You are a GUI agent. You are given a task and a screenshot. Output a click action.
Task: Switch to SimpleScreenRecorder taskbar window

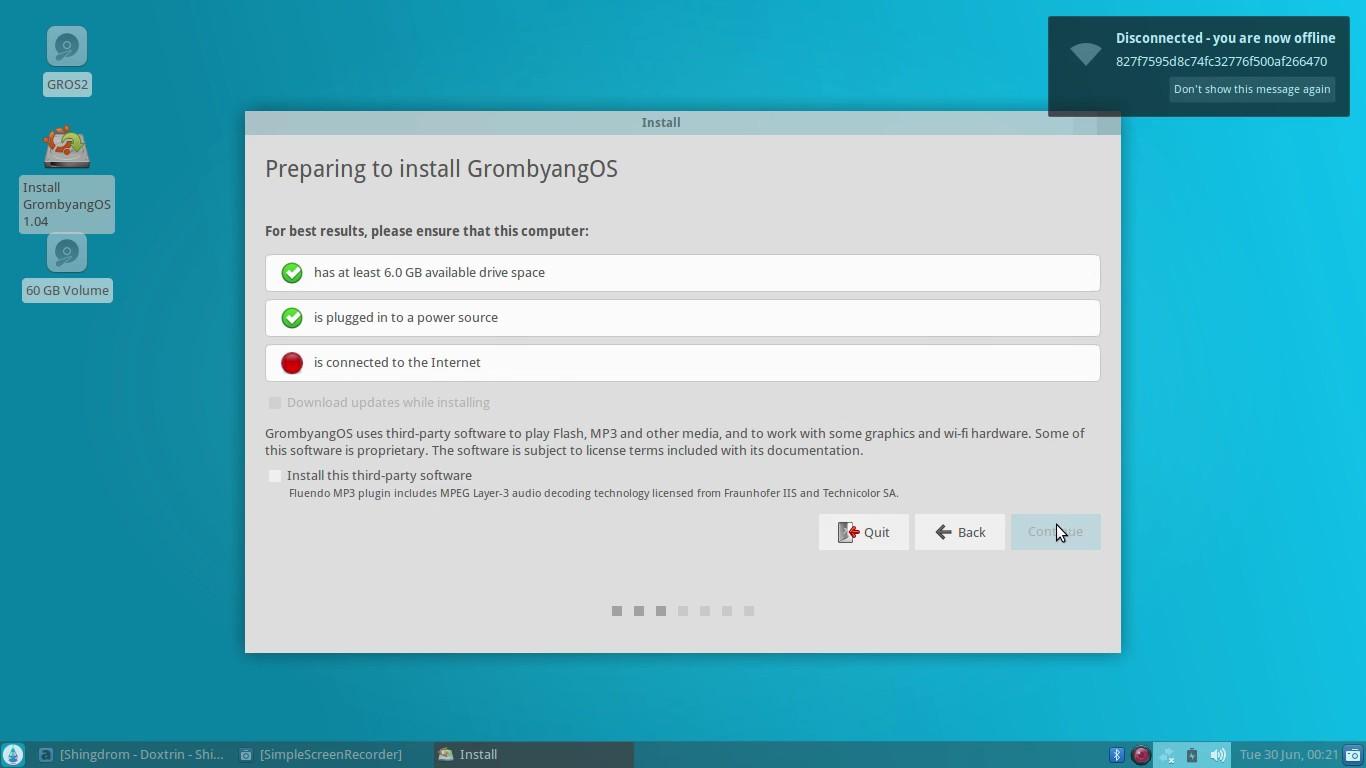(331, 755)
